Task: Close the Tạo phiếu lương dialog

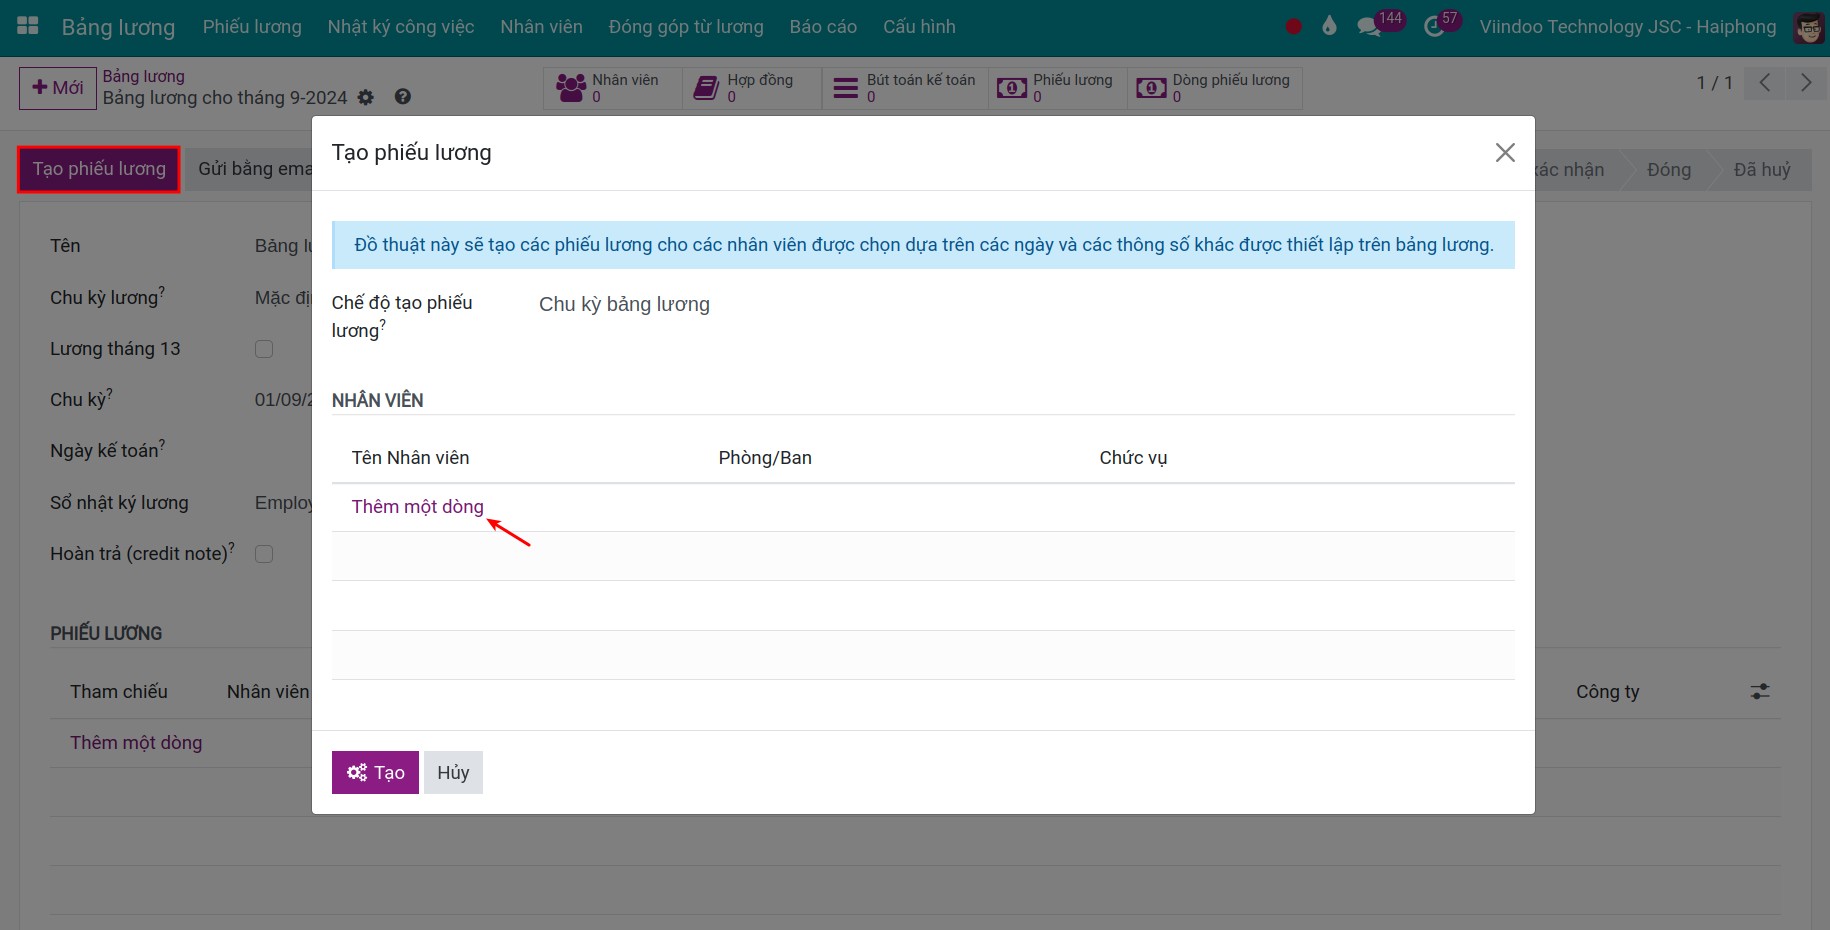Action: pyautogui.click(x=1505, y=153)
